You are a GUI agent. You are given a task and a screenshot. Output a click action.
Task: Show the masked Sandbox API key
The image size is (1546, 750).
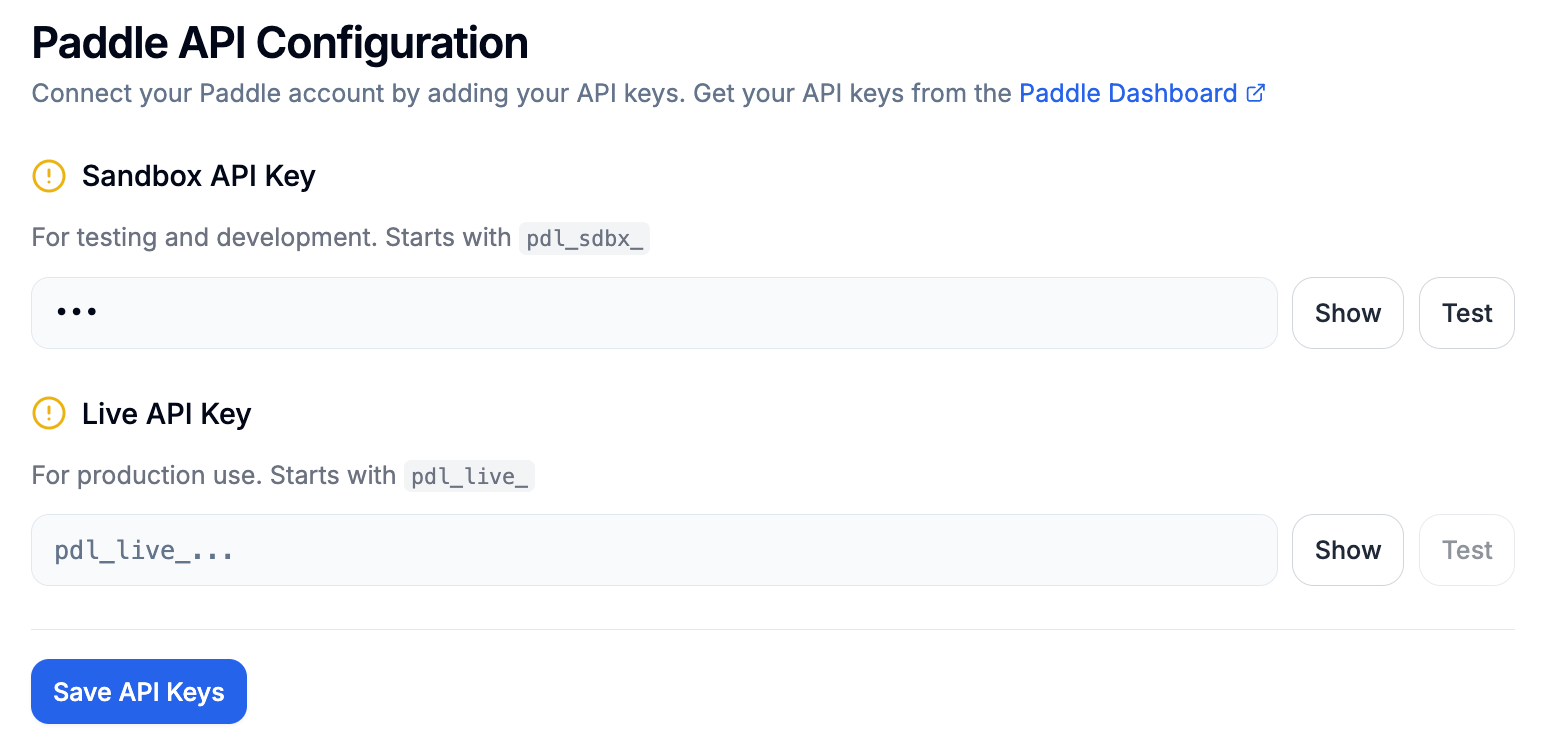[1347, 313]
